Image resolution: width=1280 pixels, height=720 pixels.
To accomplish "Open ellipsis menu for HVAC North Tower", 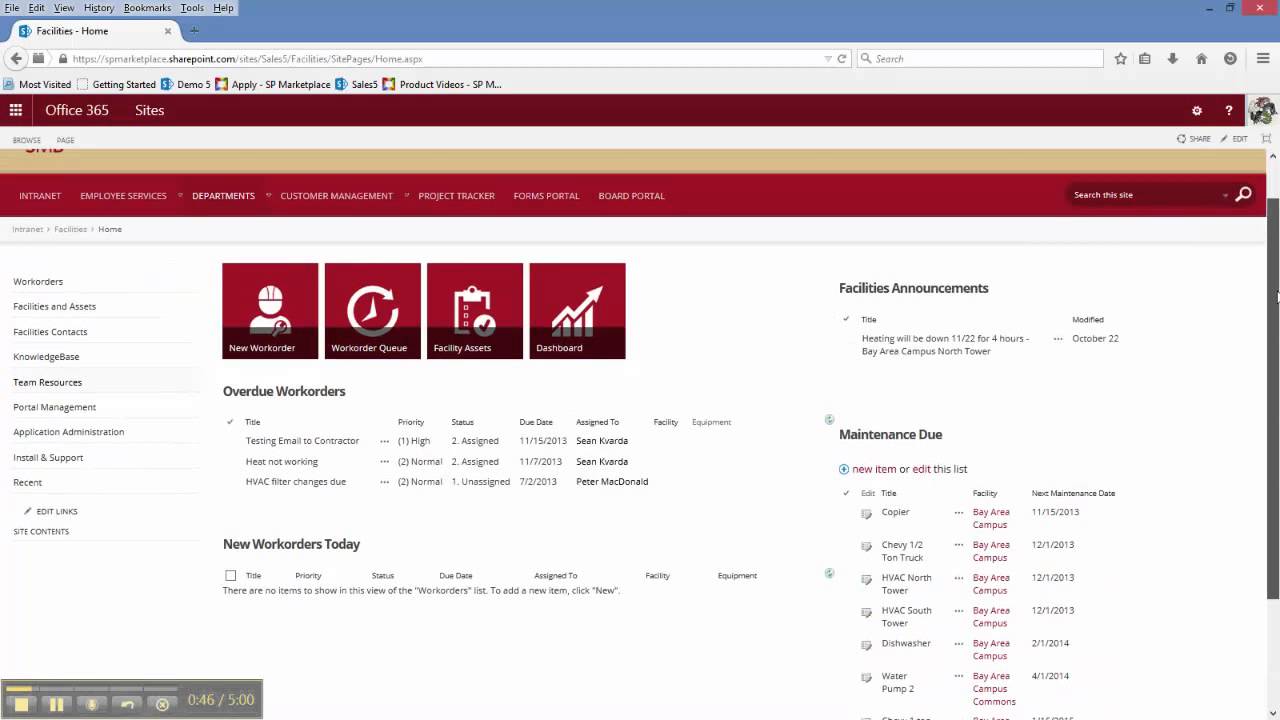I will click(958, 578).
